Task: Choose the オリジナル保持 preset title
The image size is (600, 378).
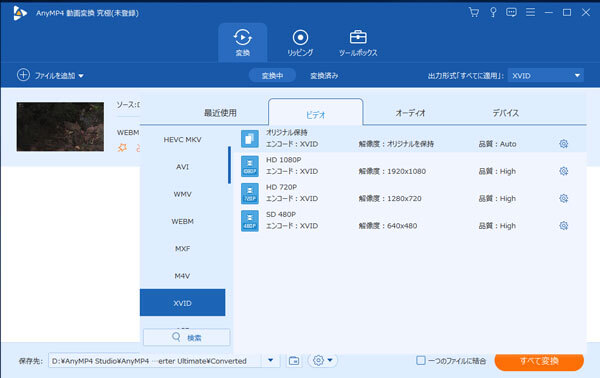Action: [x=287, y=132]
